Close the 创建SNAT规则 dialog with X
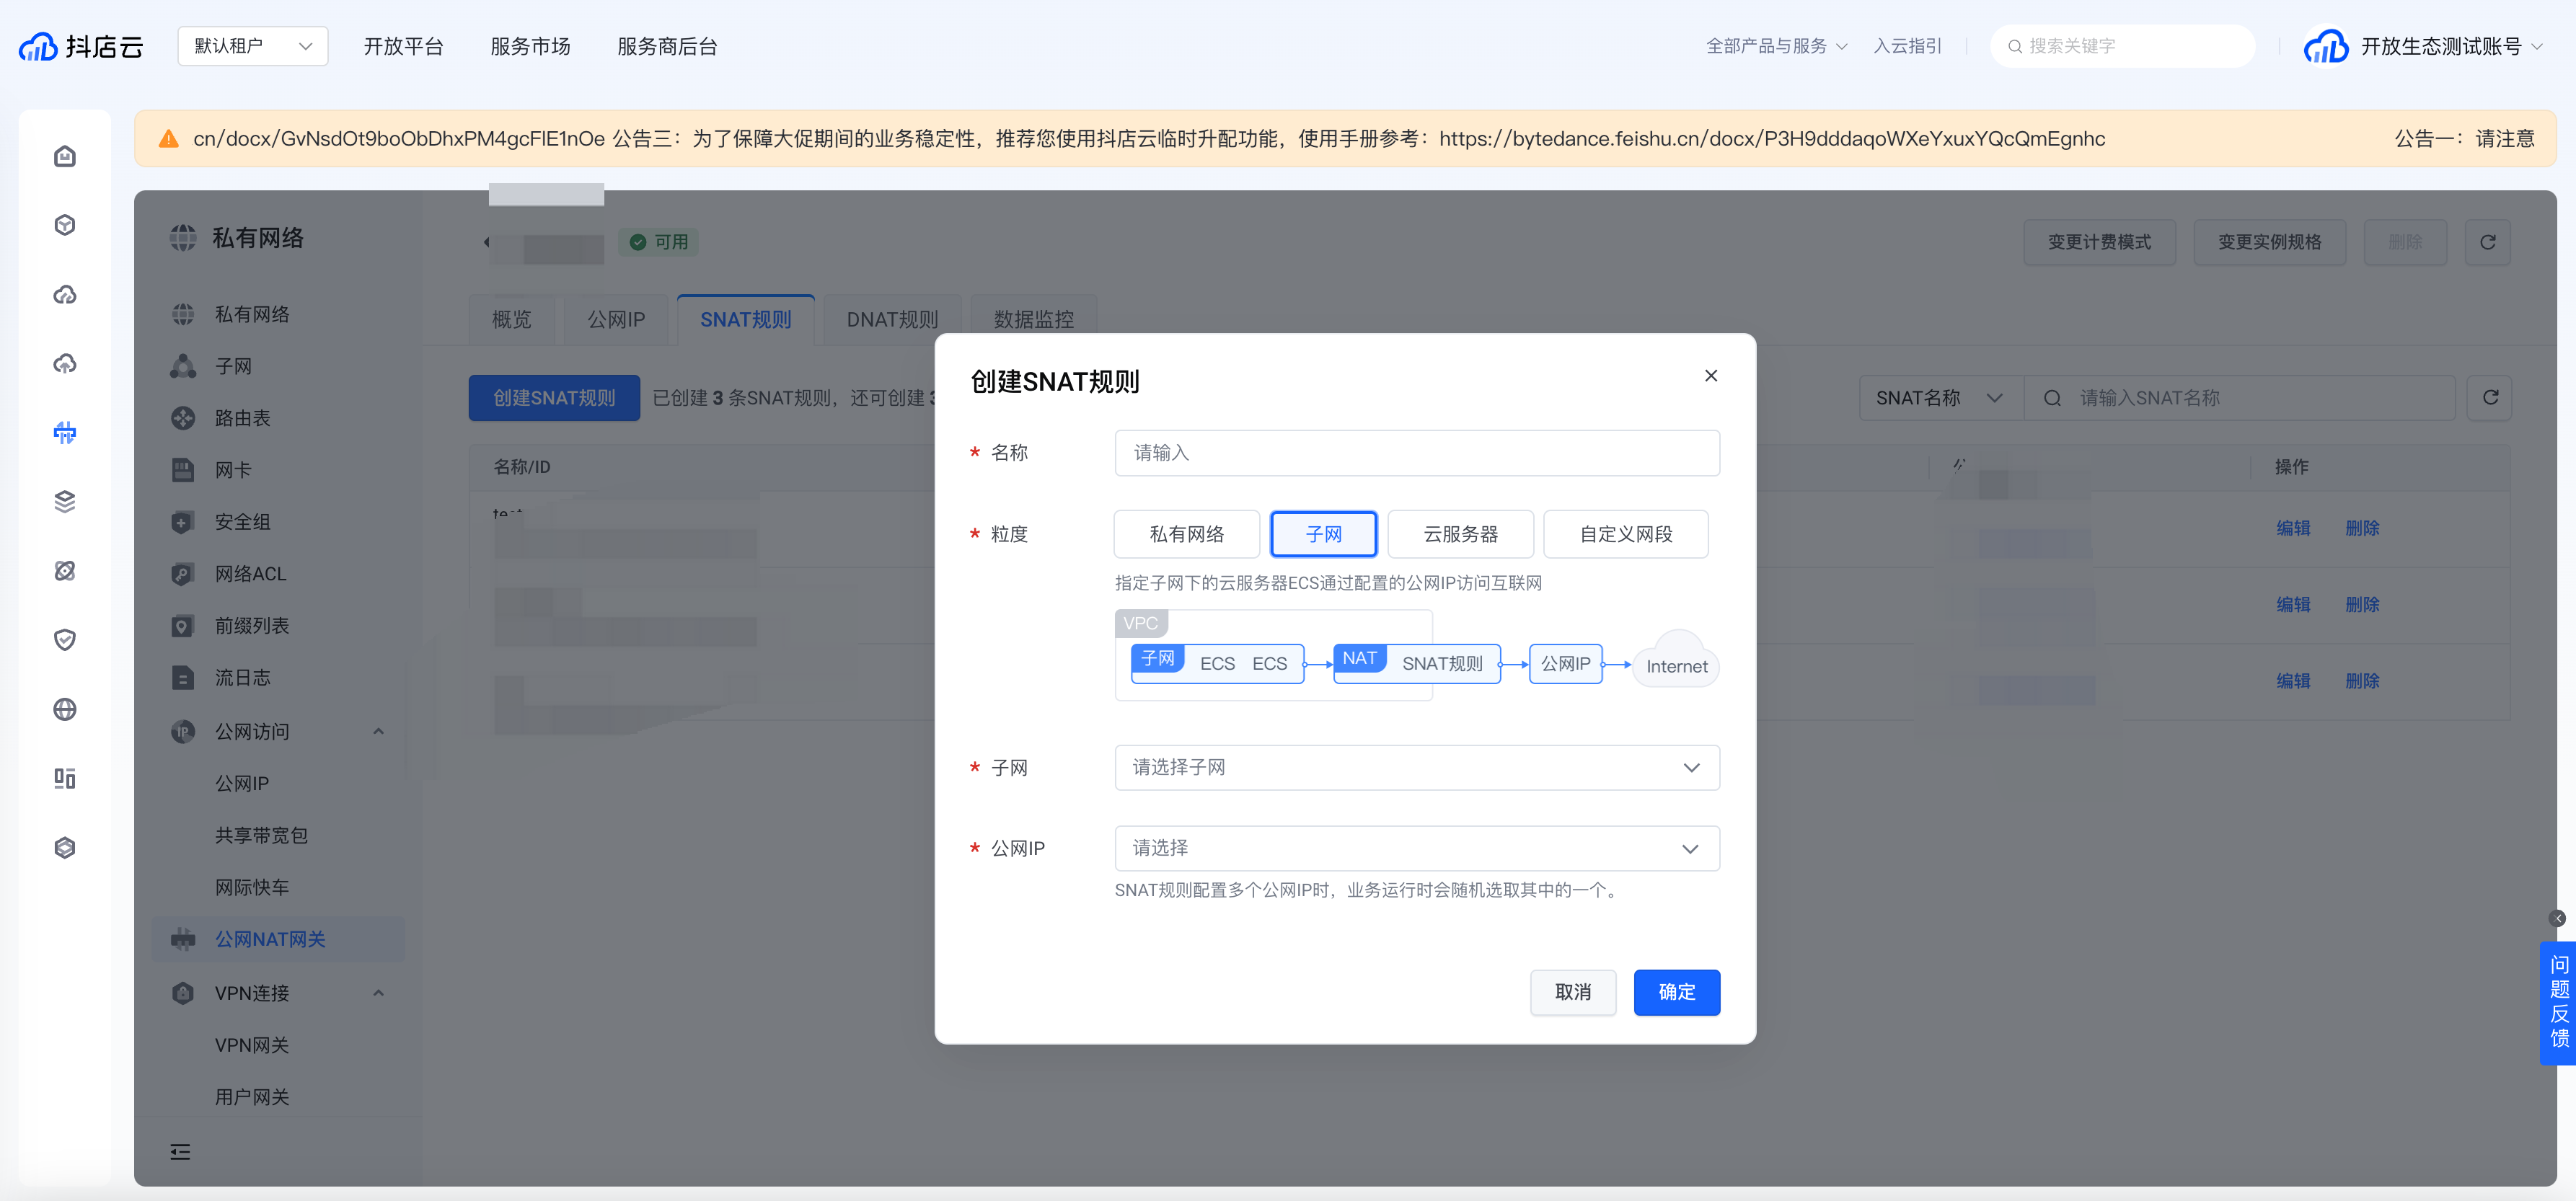The width and height of the screenshot is (2576, 1201). (x=1710, y=375)
